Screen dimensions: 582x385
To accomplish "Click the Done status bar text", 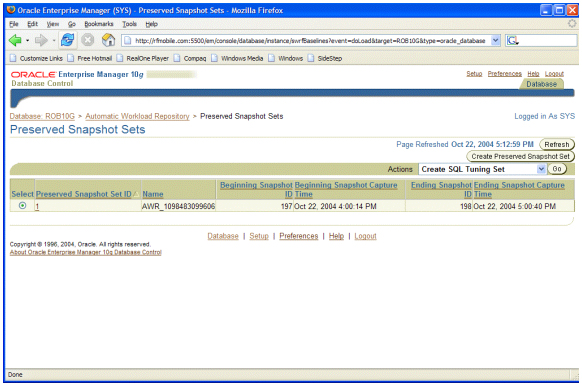I will coord(15,375).
